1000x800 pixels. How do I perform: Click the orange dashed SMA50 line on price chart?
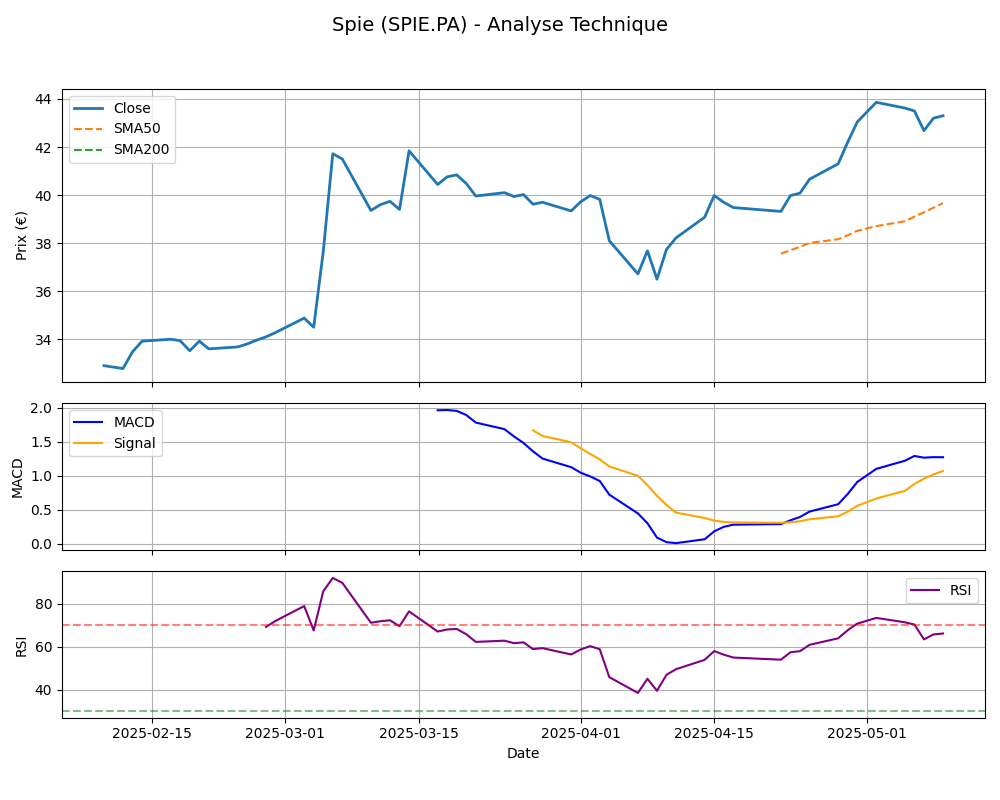pos(862,229)
